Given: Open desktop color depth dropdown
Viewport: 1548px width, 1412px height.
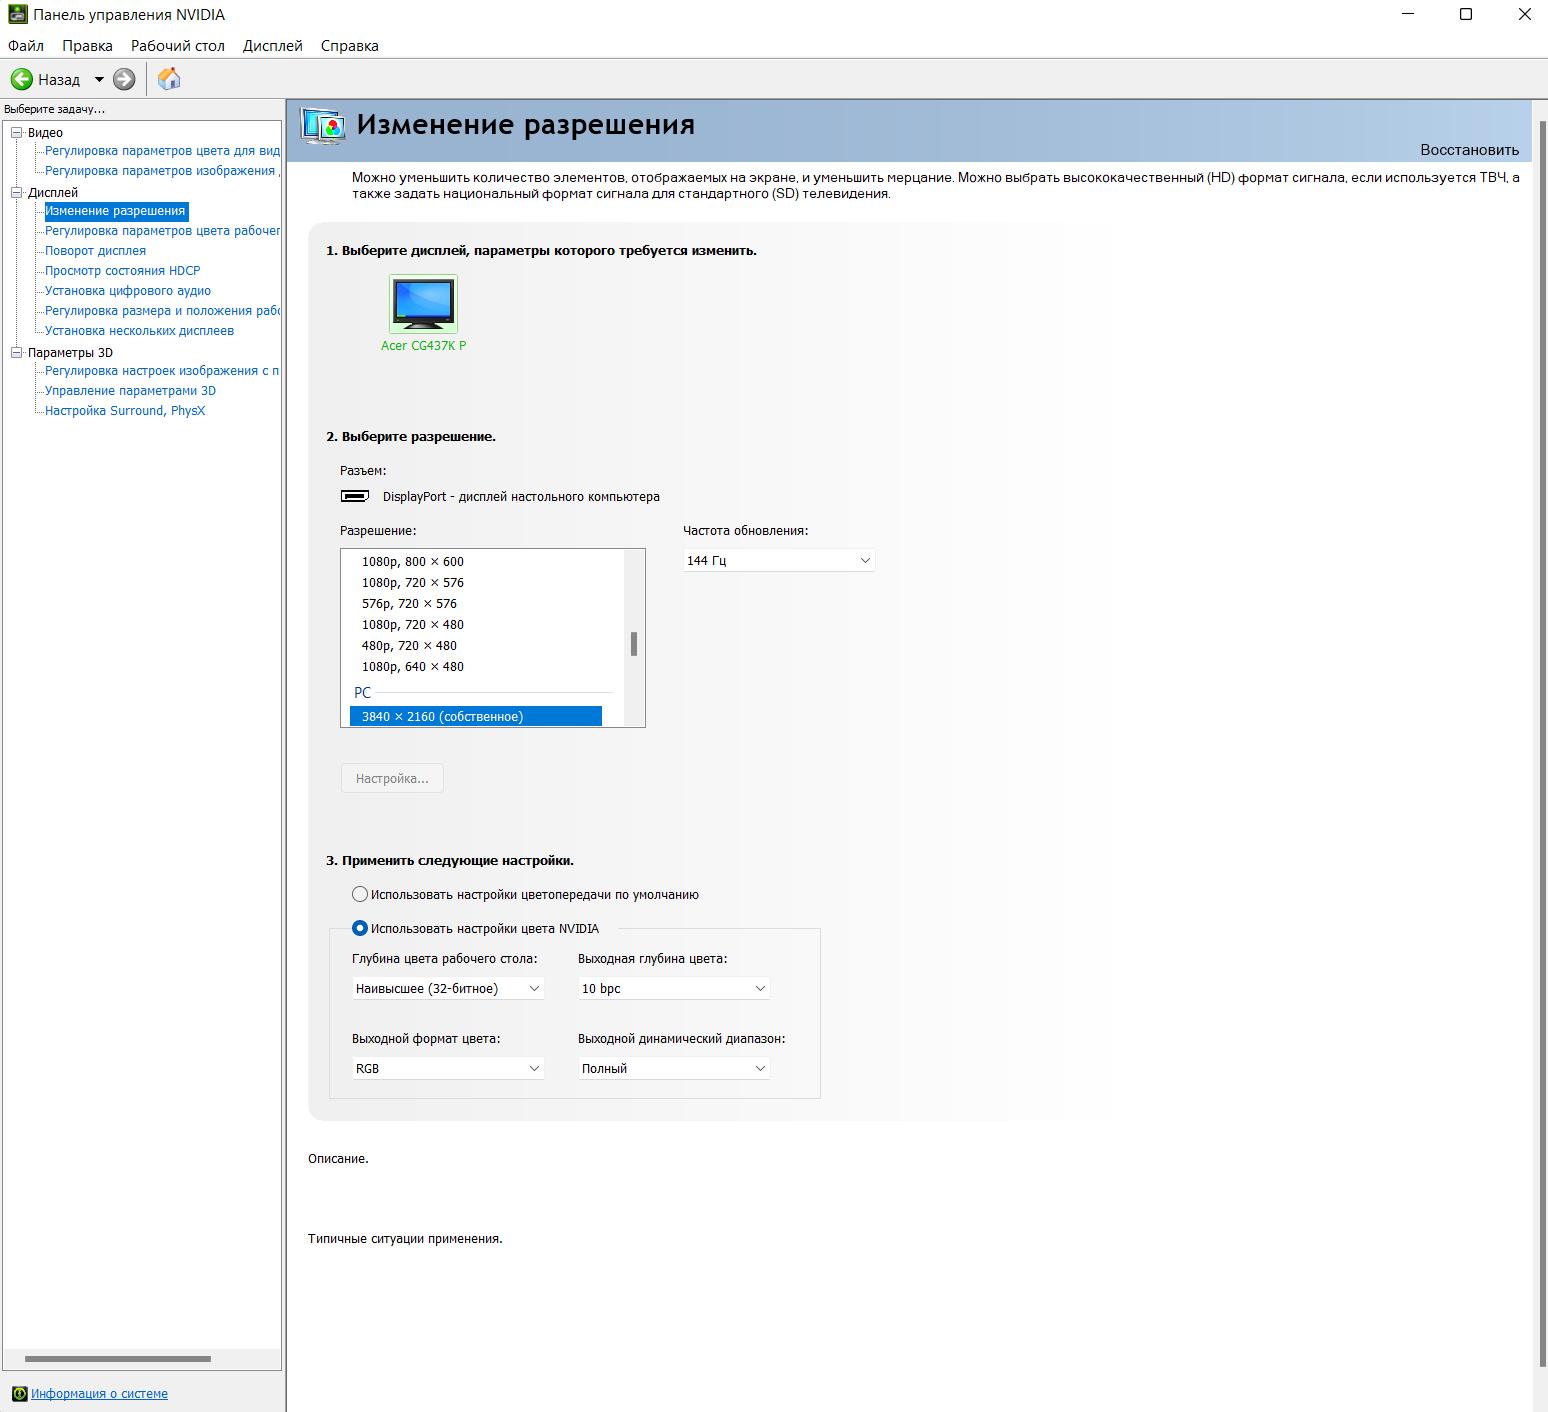Looking at the screenshot, I should (448, 988).
